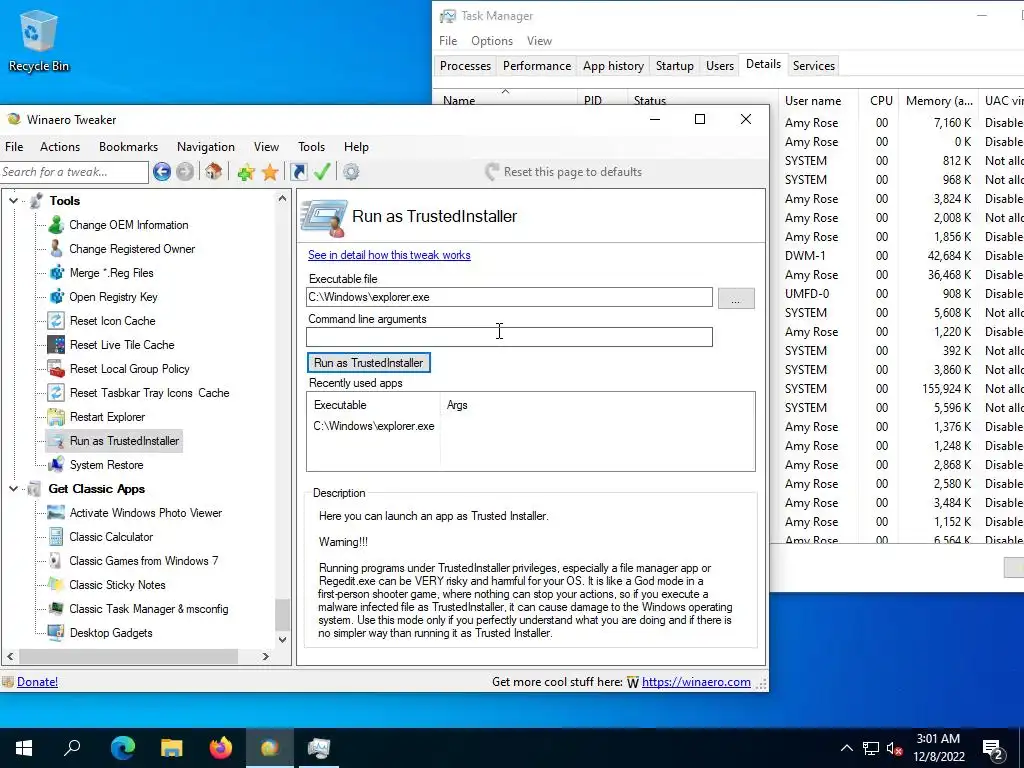Open Windows Start menu

24,747
